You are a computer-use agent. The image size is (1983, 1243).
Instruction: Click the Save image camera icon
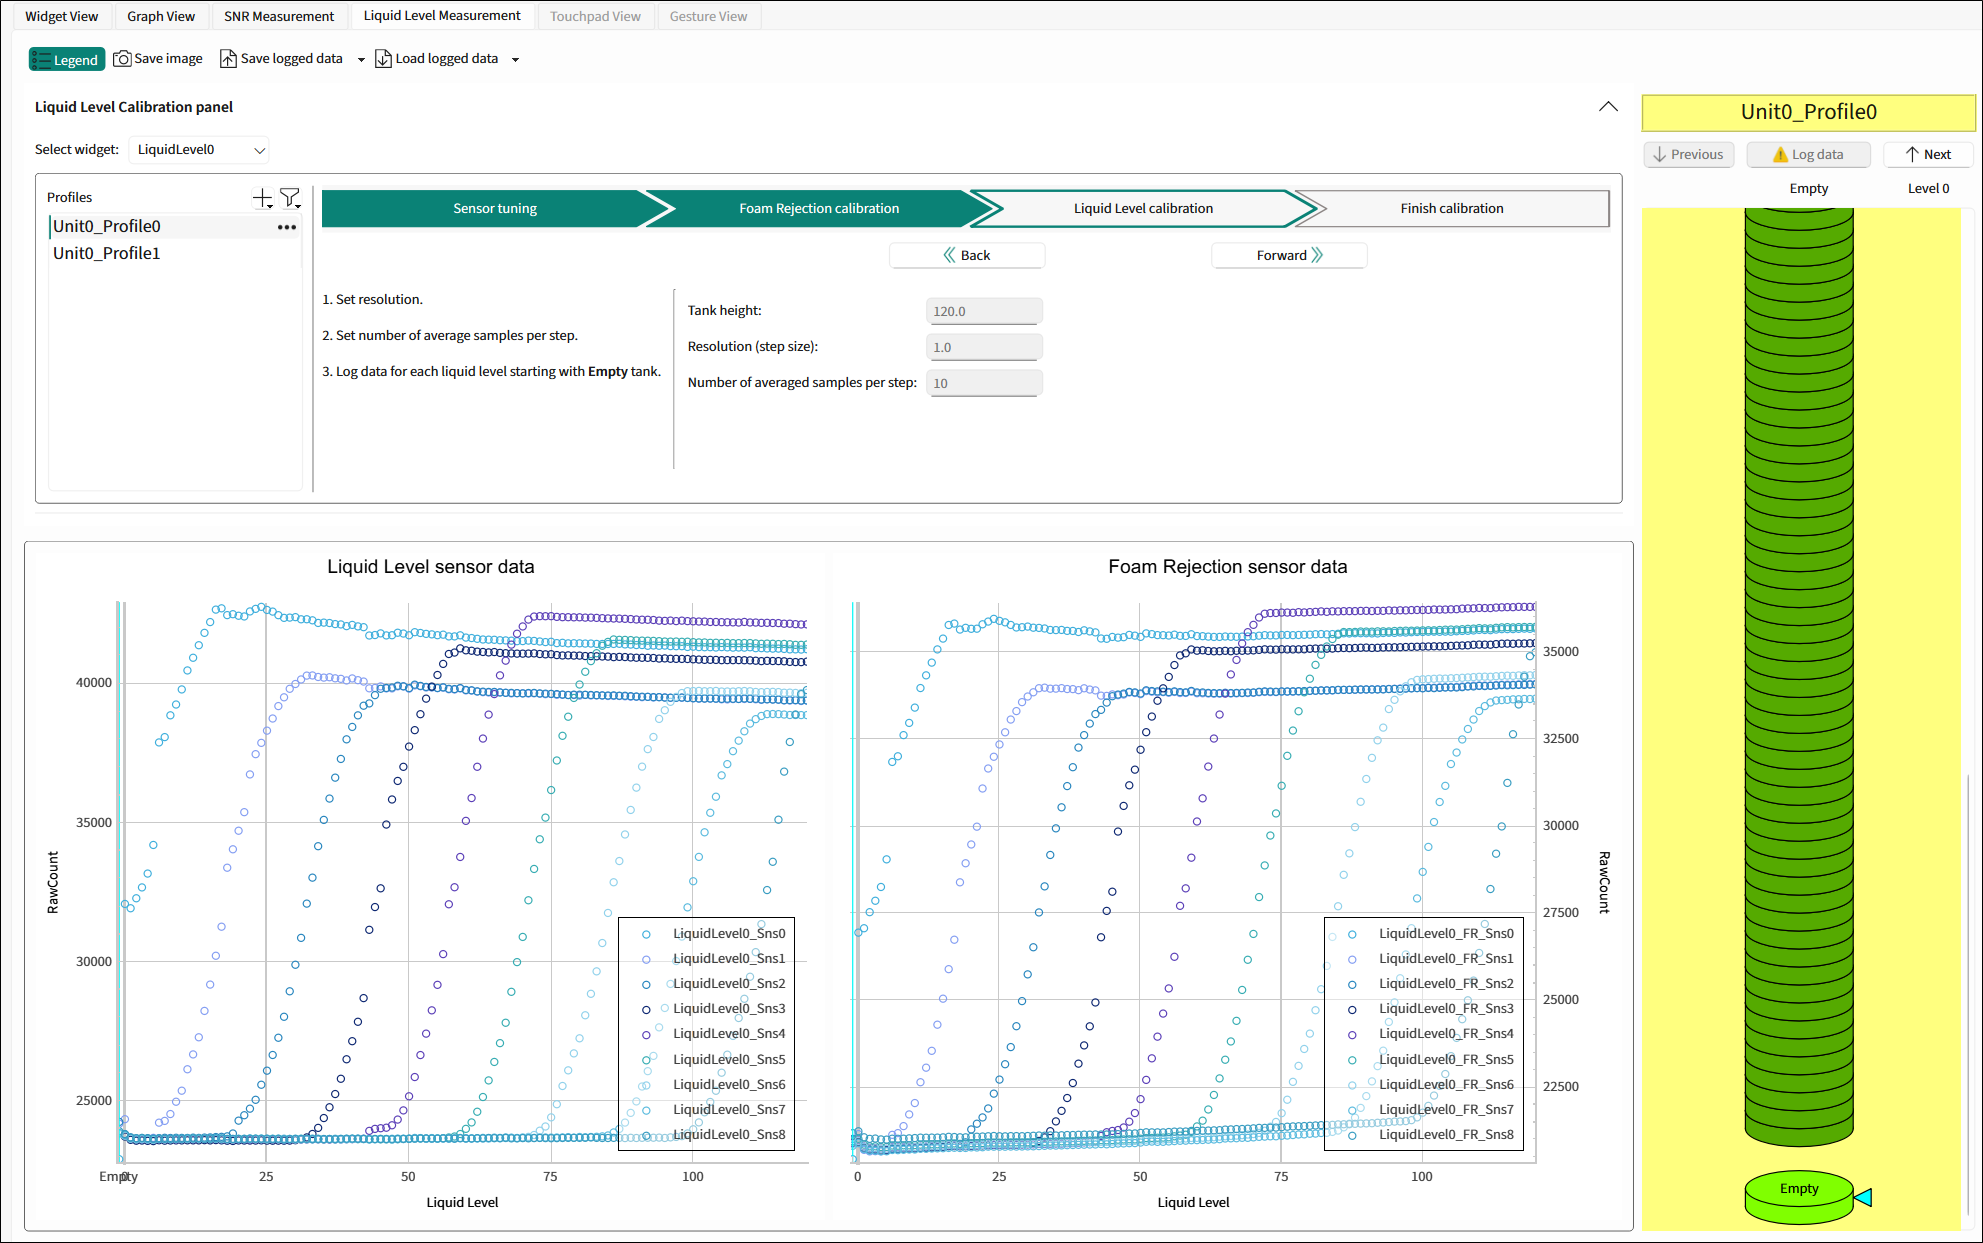coord(122,59)
